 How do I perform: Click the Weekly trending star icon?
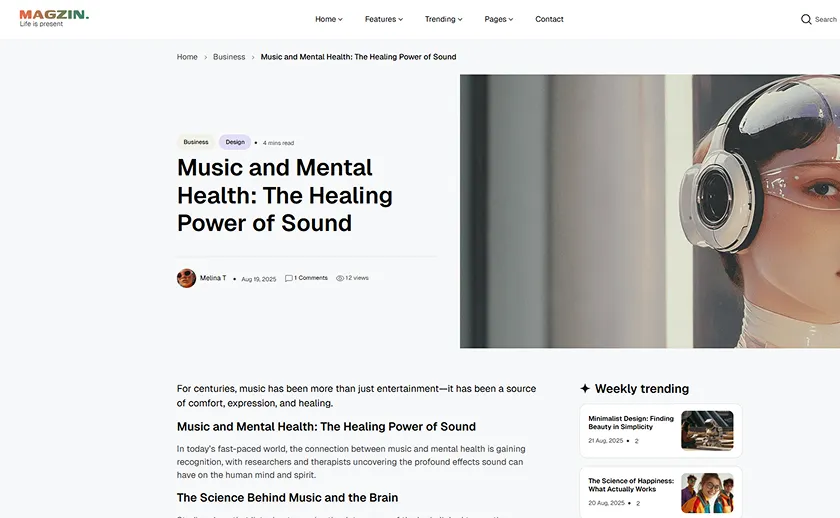[x=585, y=389]
